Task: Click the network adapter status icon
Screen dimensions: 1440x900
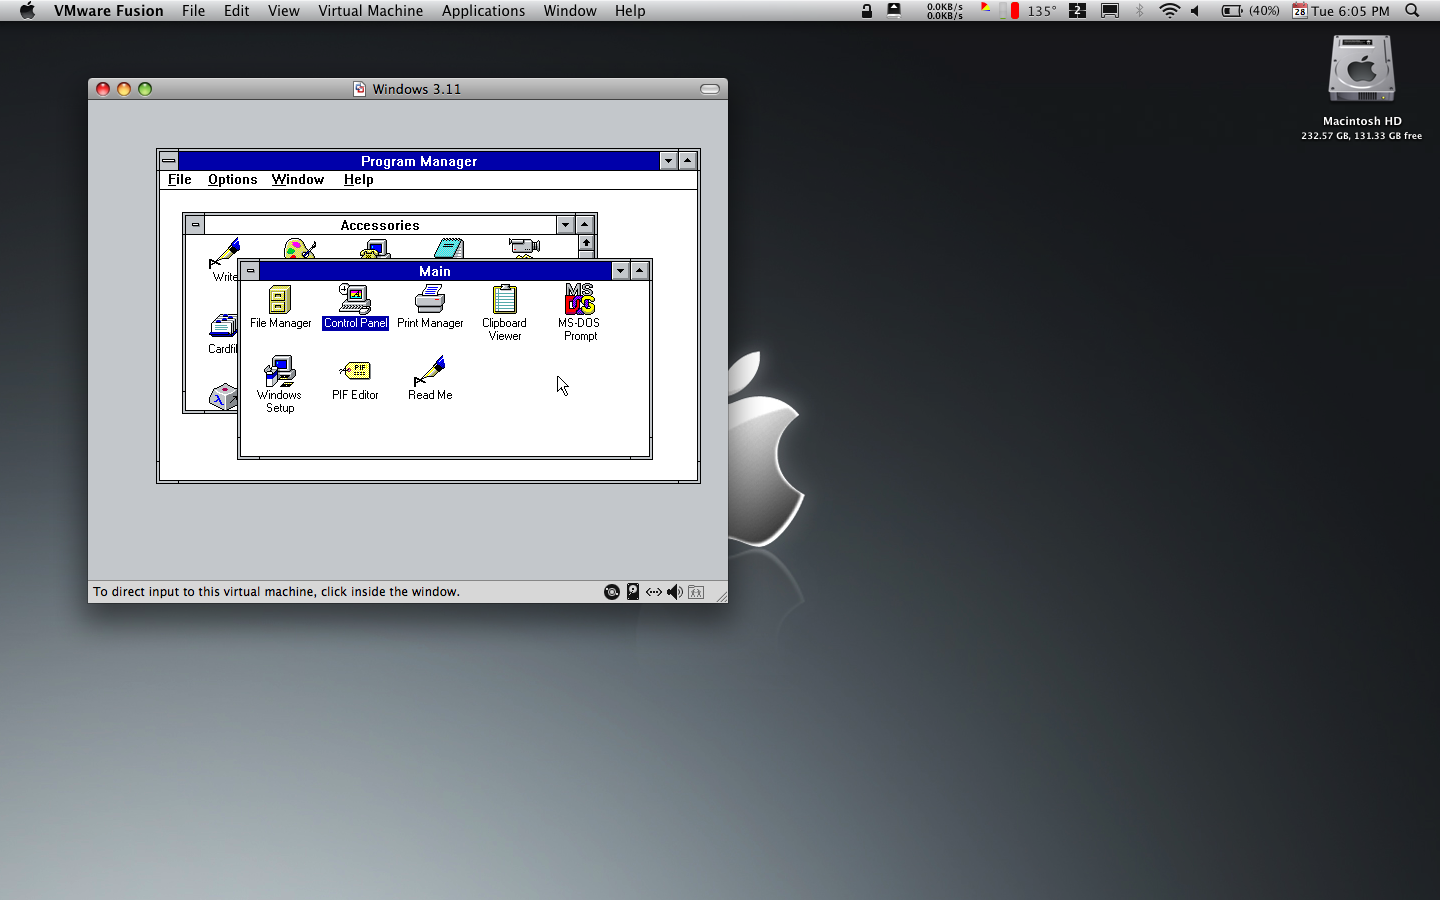Action: click(654, 592)
